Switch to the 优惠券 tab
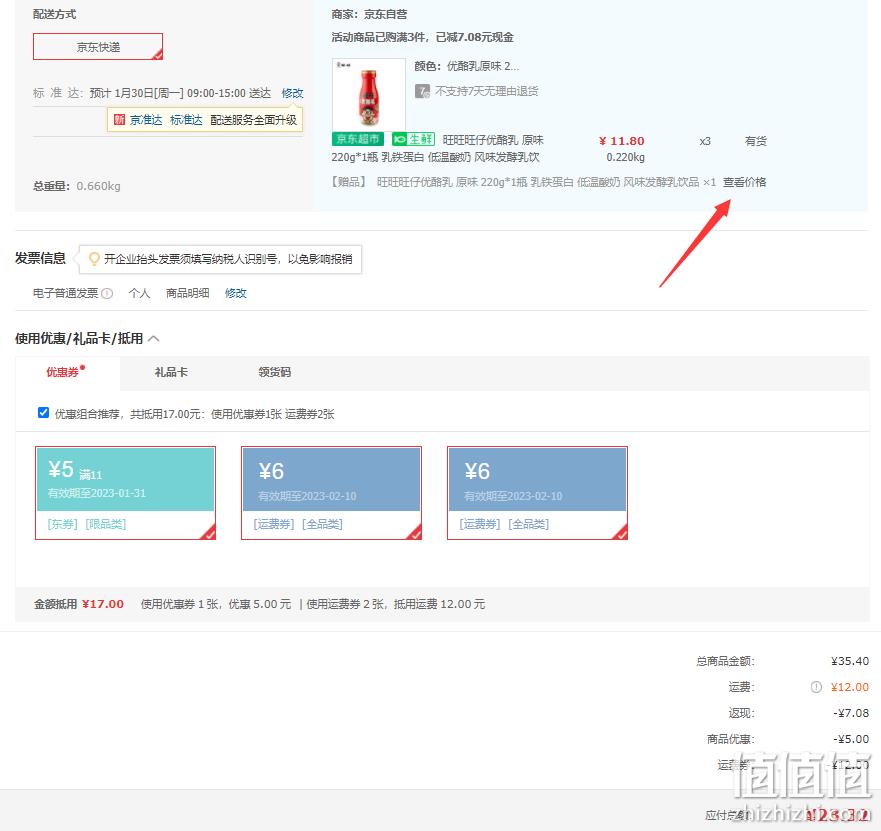The width and height of the screenshot is (881, 831). pyautogui.click(x=65, y=371)
